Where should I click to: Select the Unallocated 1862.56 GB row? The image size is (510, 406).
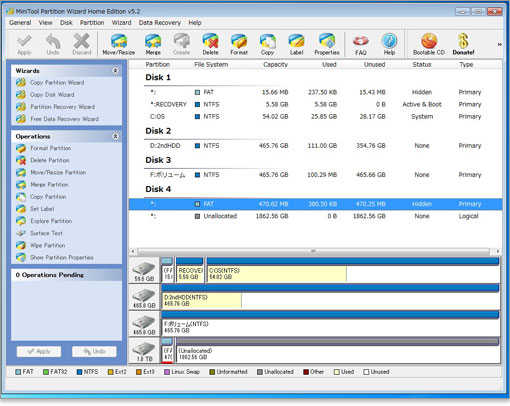(x=315, y=216)
